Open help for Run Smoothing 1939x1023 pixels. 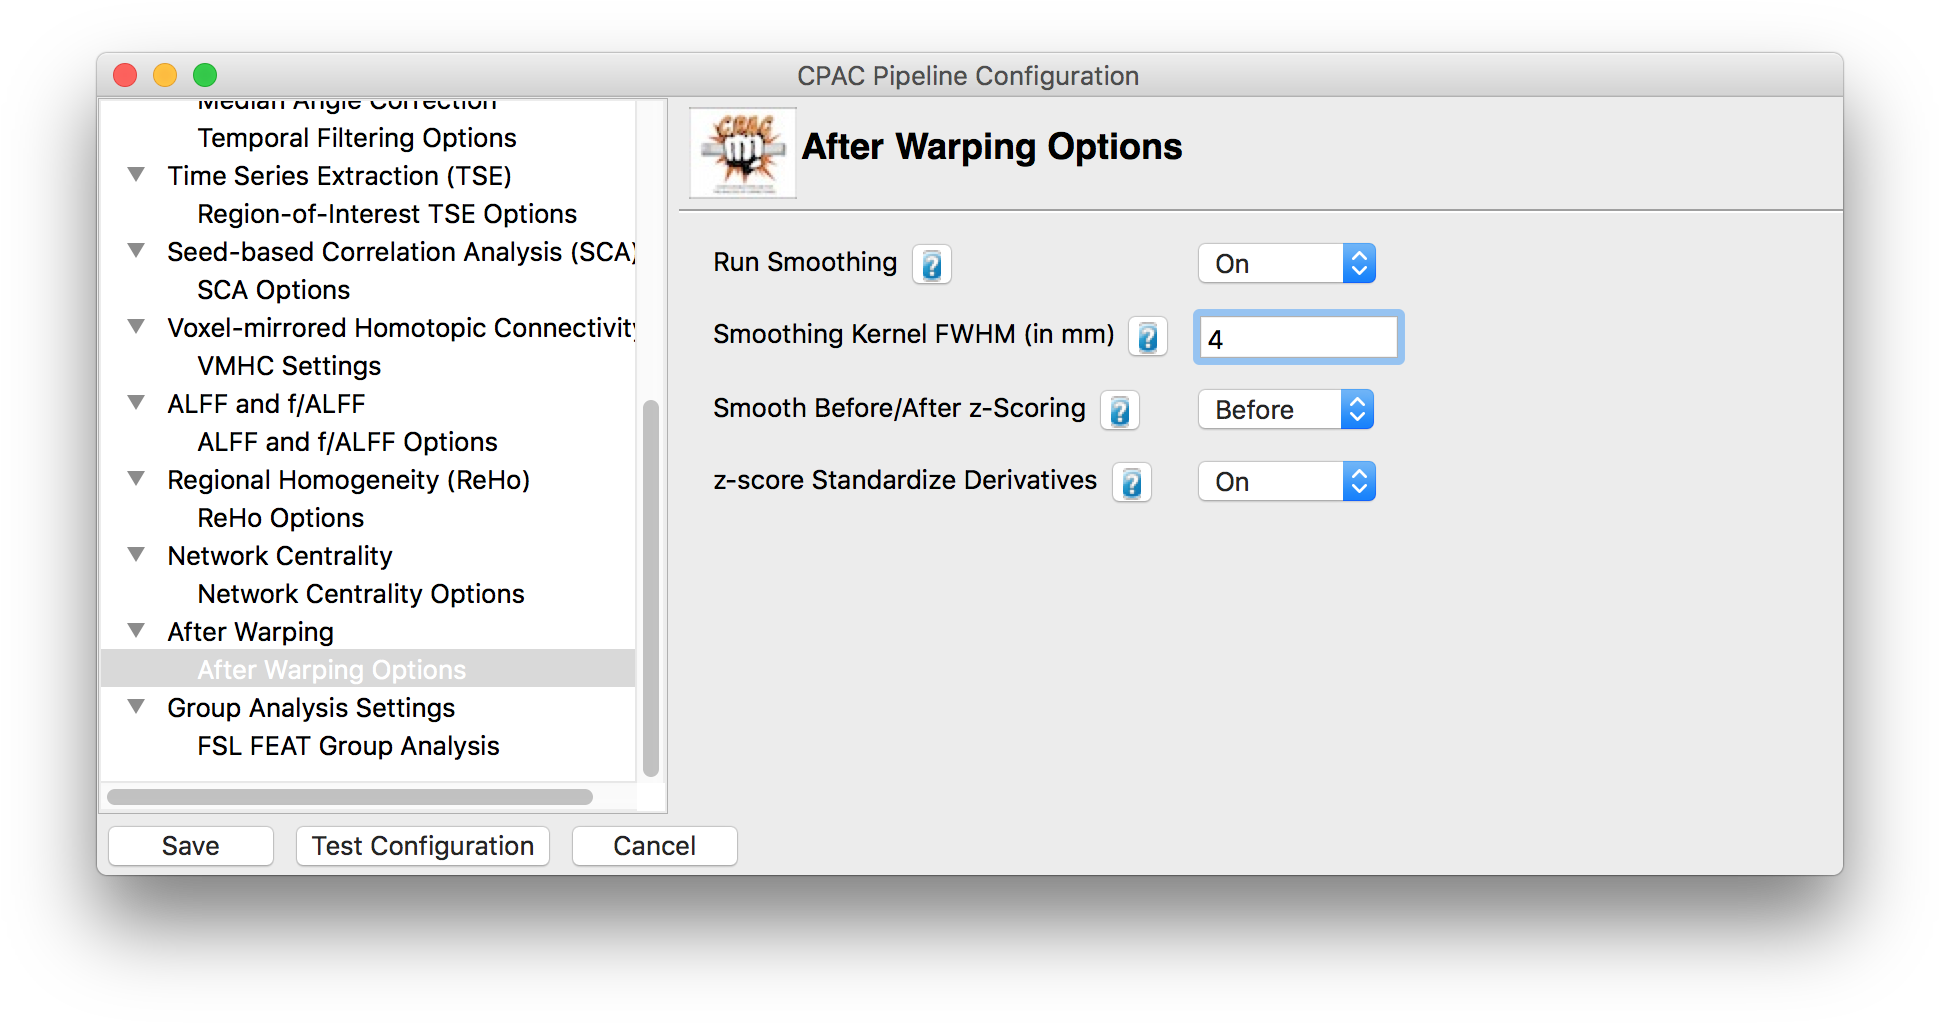[931, 263]
